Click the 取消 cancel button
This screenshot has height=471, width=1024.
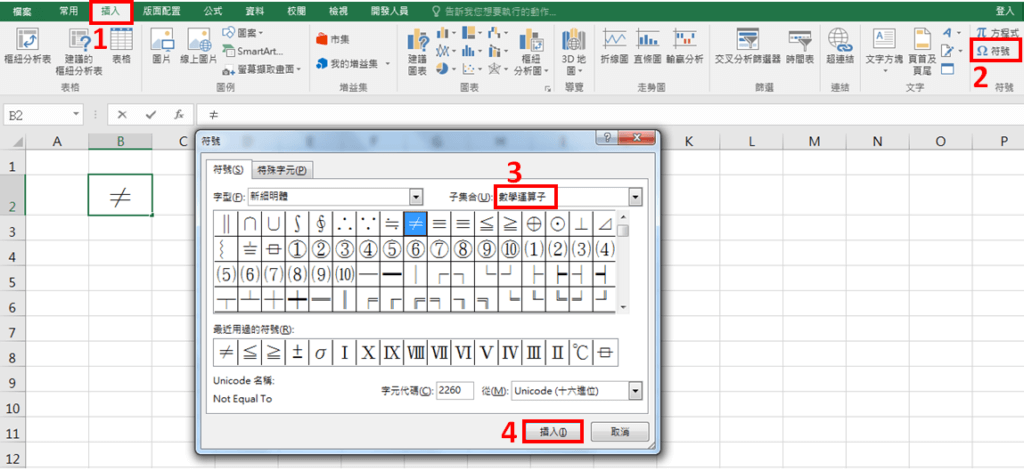click(620, 432)
